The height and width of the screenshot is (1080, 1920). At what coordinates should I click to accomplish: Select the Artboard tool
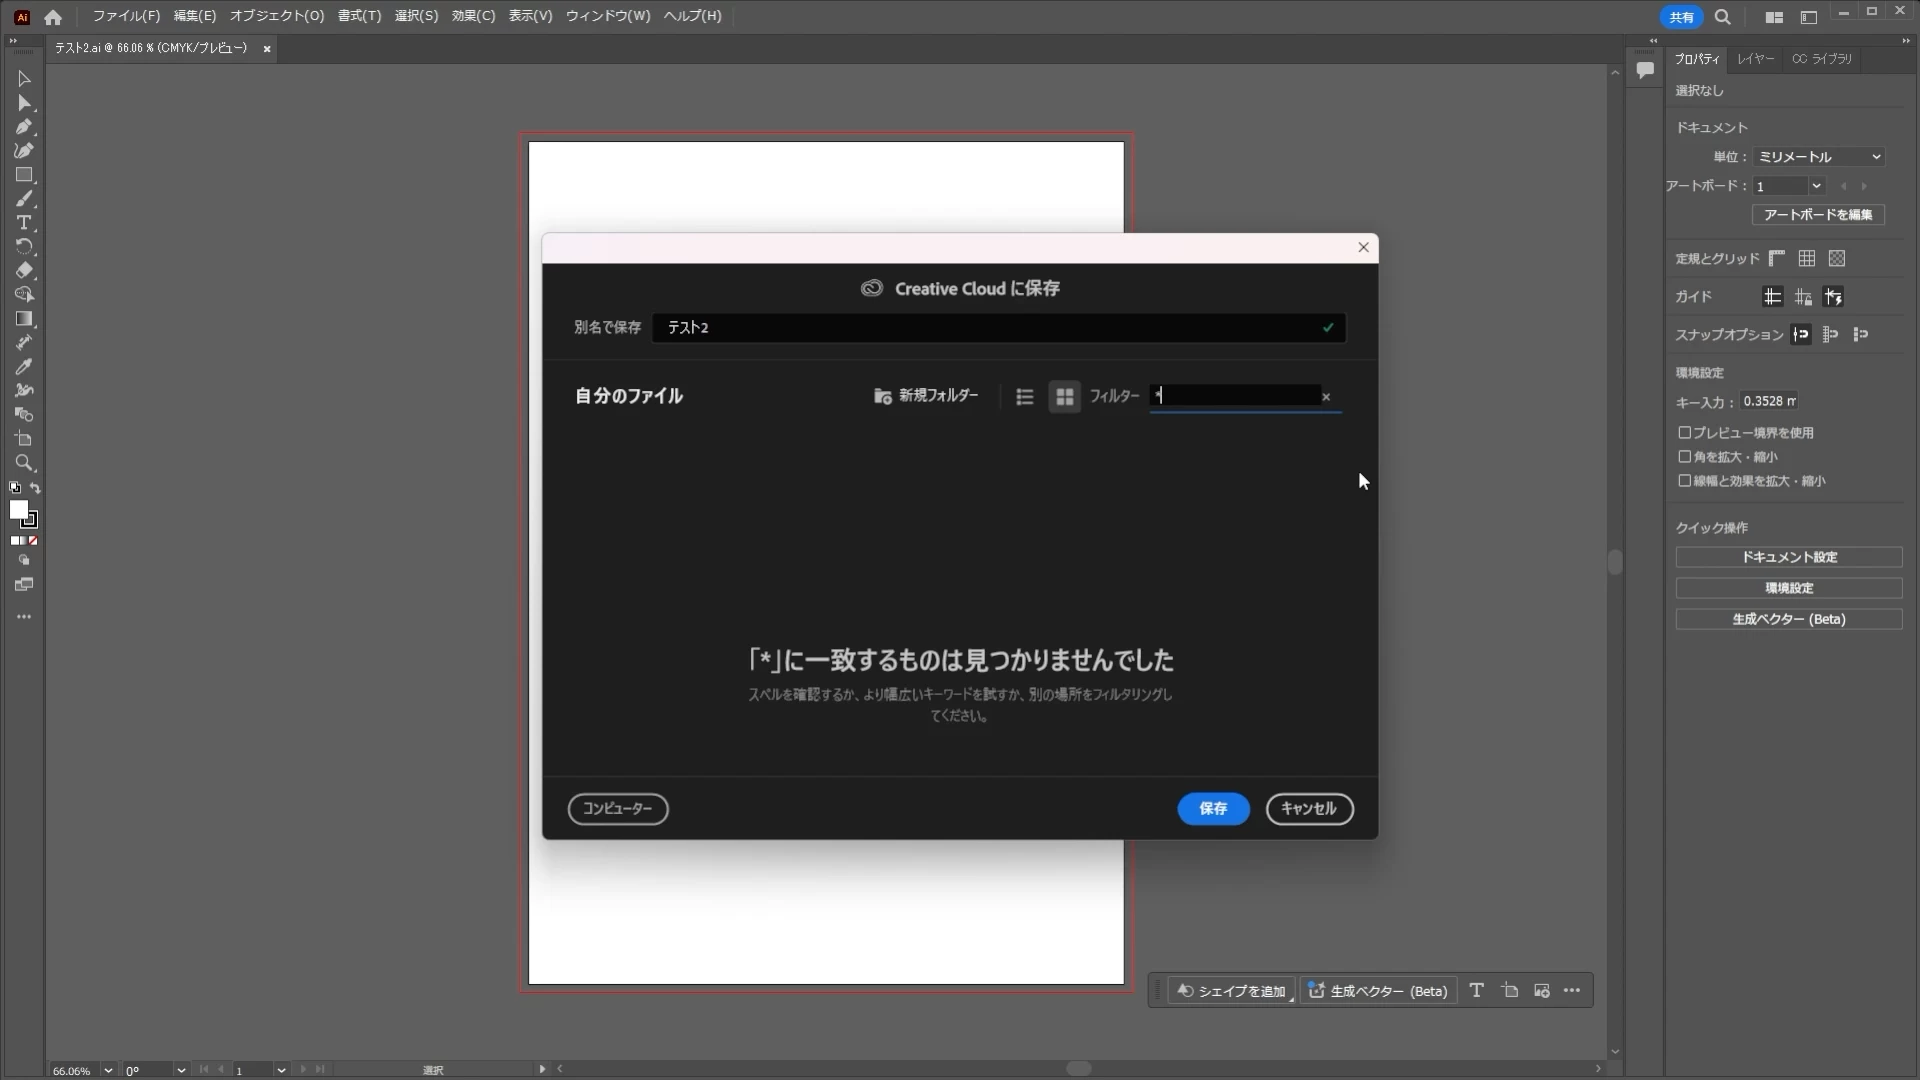pyautogui.click(x=24, y=439)
